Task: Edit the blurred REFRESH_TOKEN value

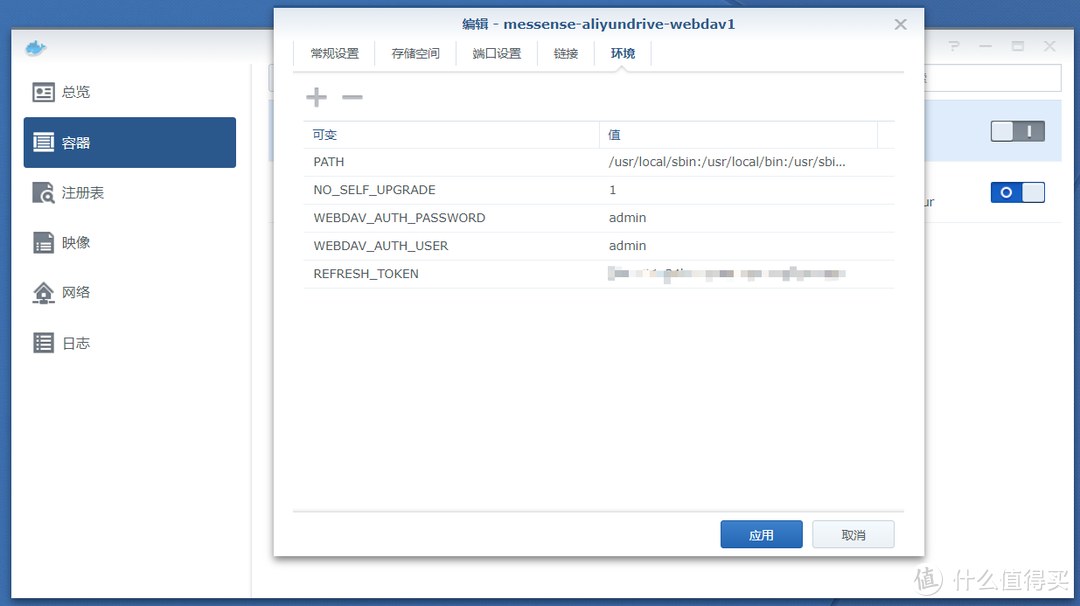Action: coord(727,274)
